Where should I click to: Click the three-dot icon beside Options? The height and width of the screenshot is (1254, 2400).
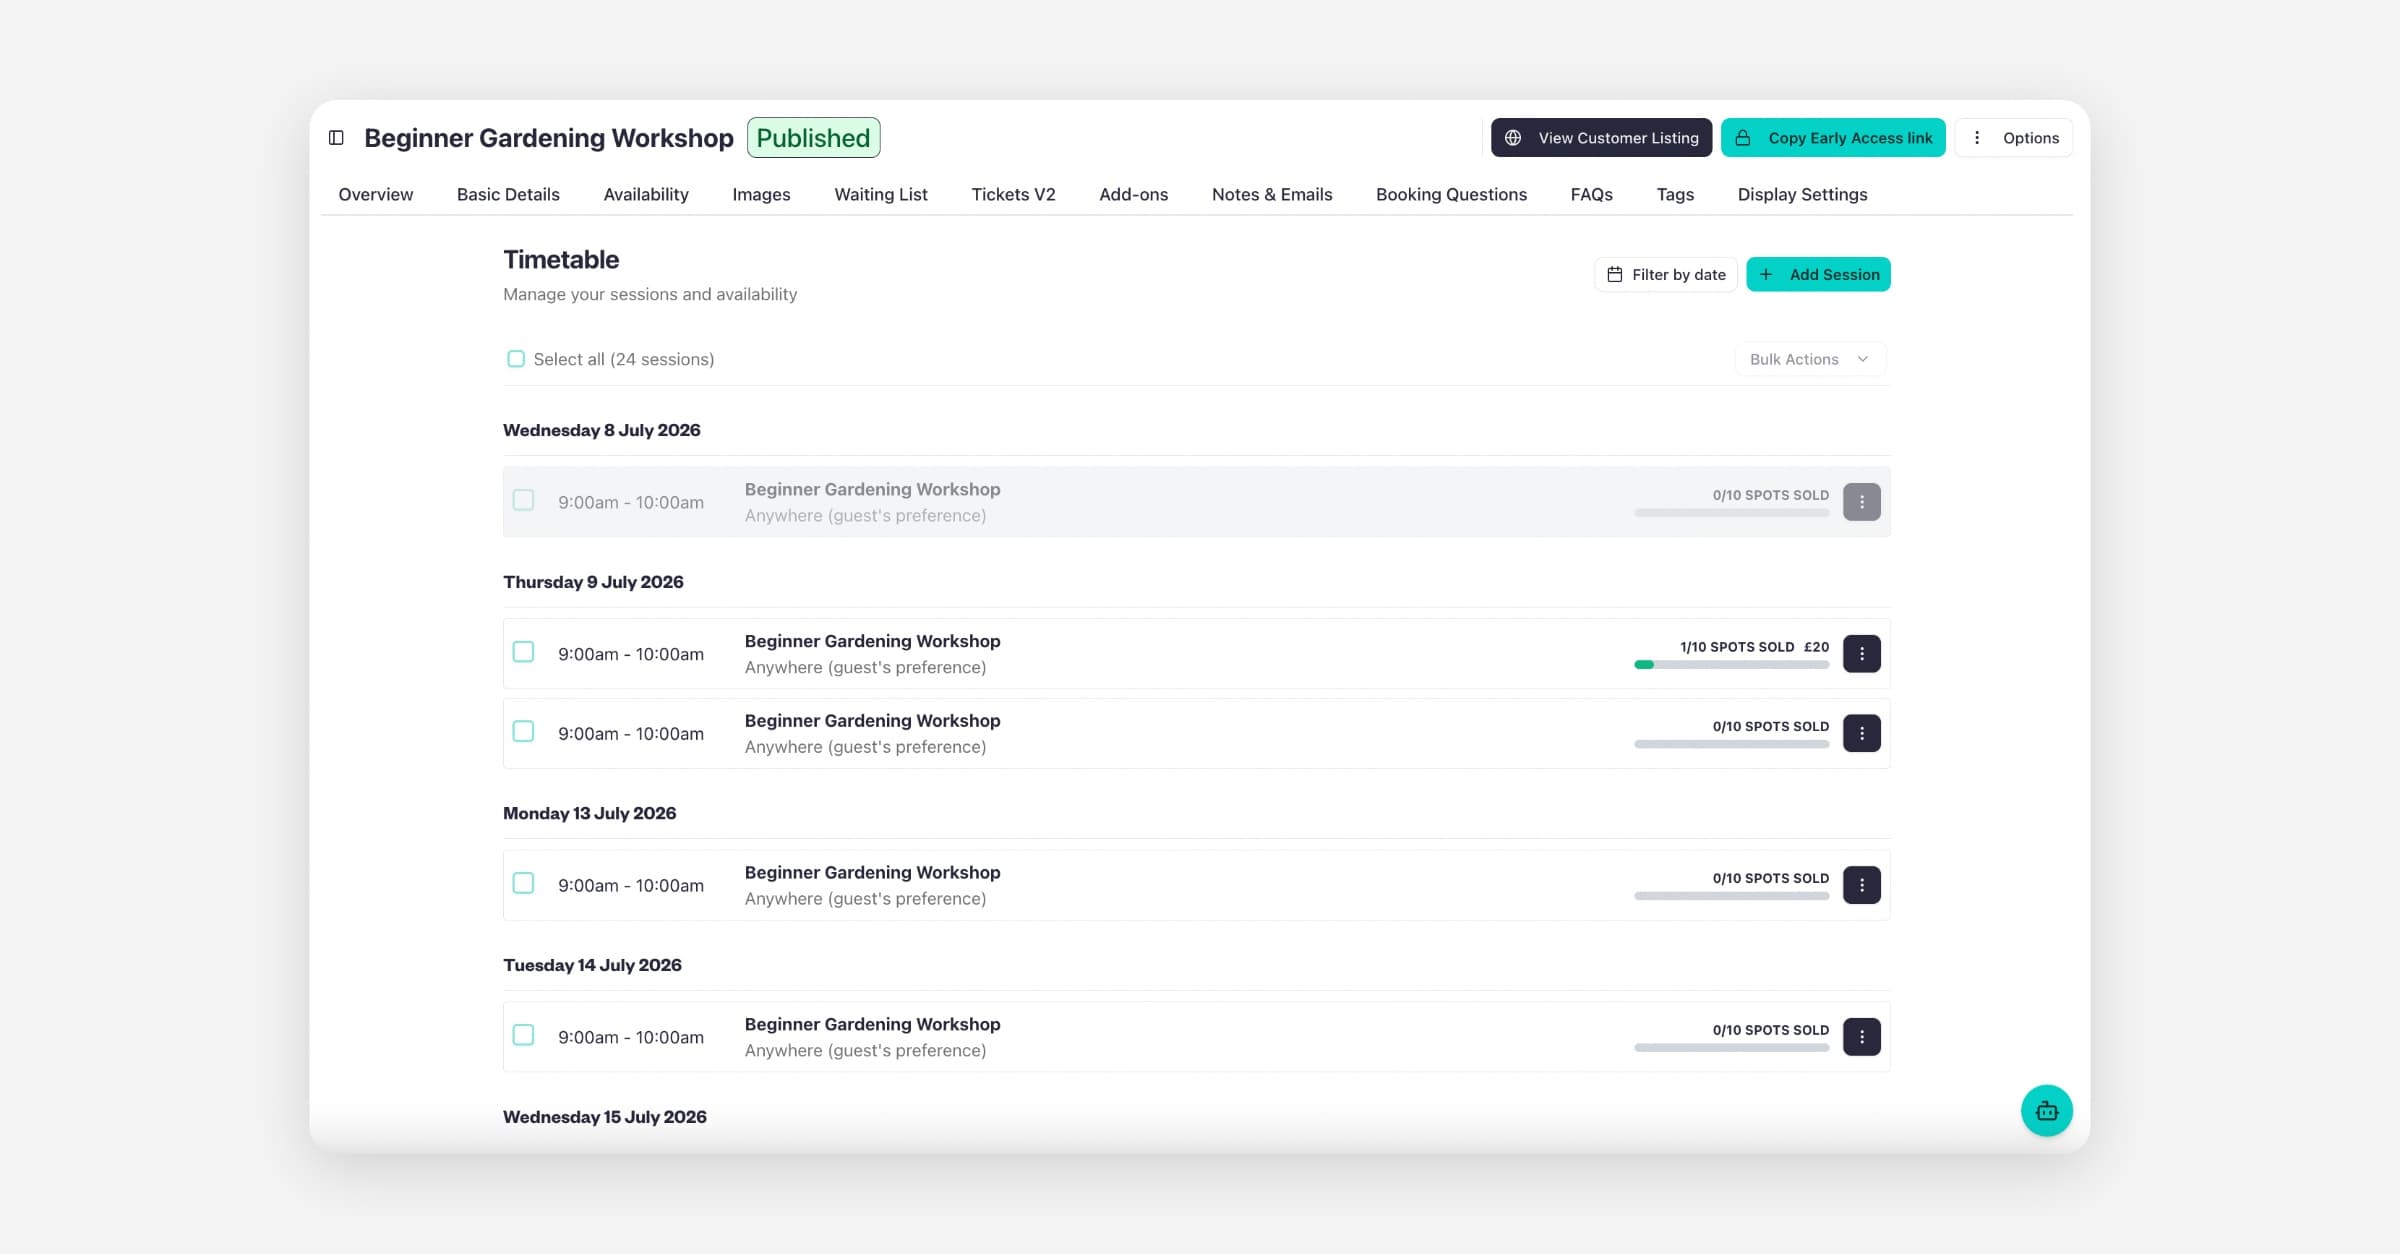(x=1976, y=138)
